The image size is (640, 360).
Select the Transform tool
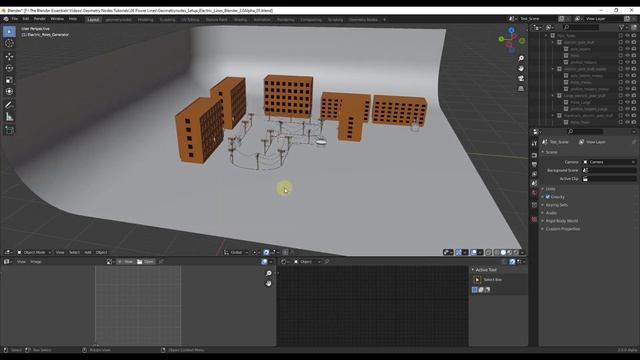click(x=9, y=92)
